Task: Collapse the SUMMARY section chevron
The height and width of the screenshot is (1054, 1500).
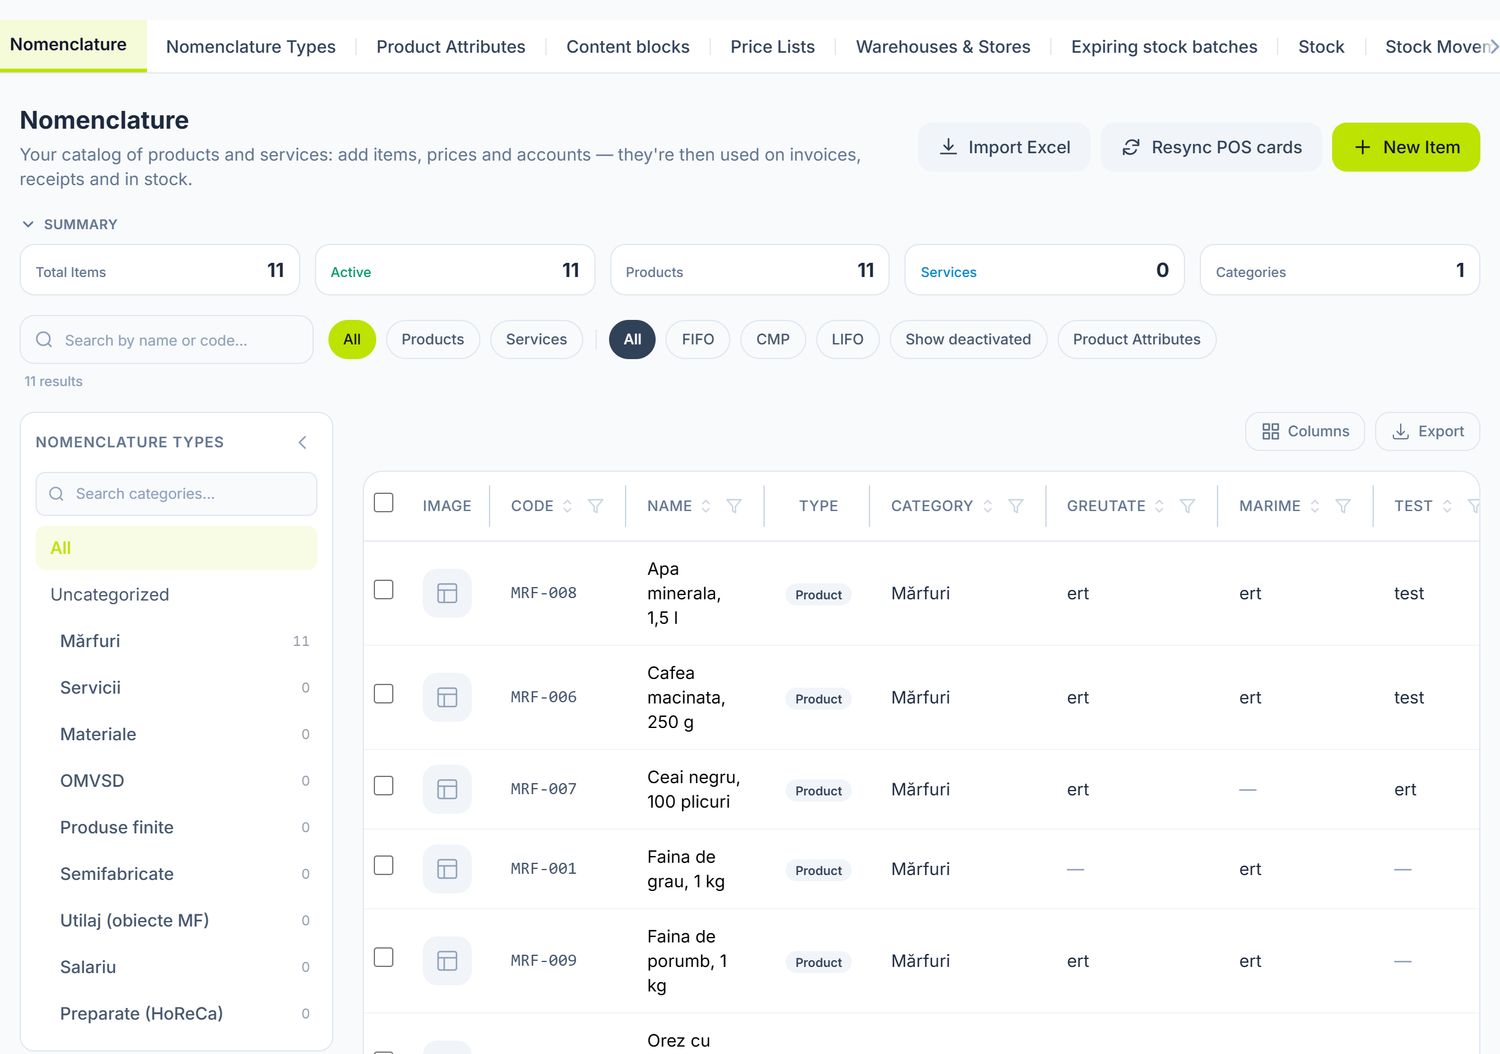Action: [x=28, y=224]
